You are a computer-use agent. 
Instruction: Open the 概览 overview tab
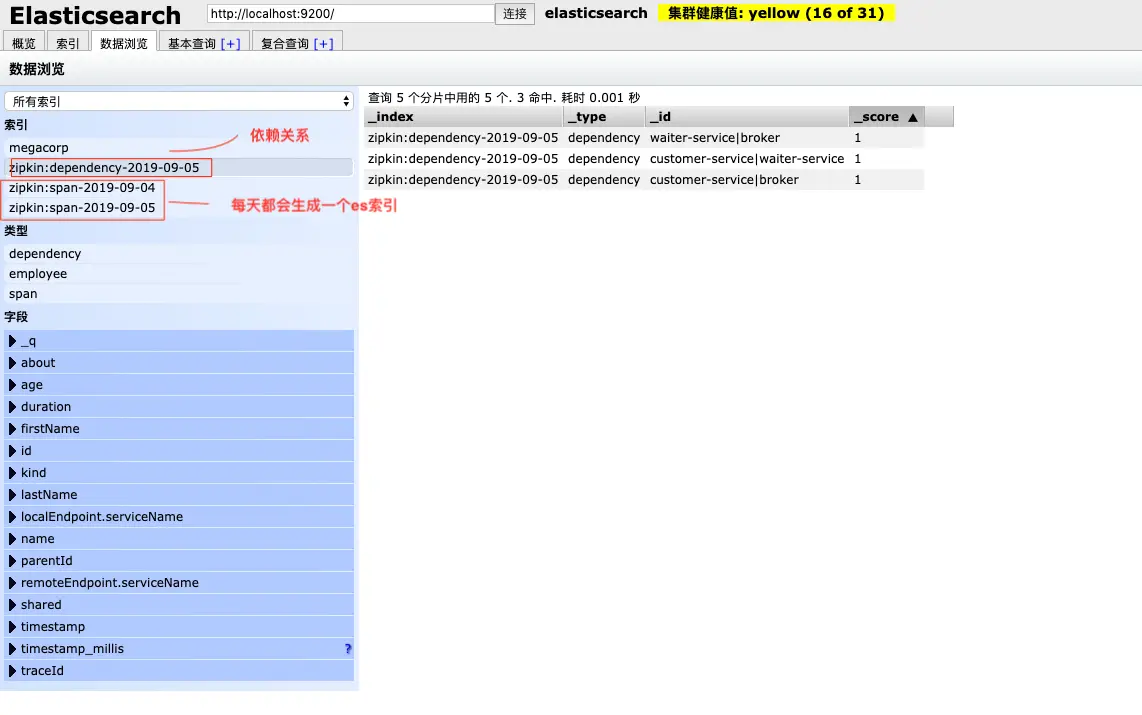coord(24,43)
